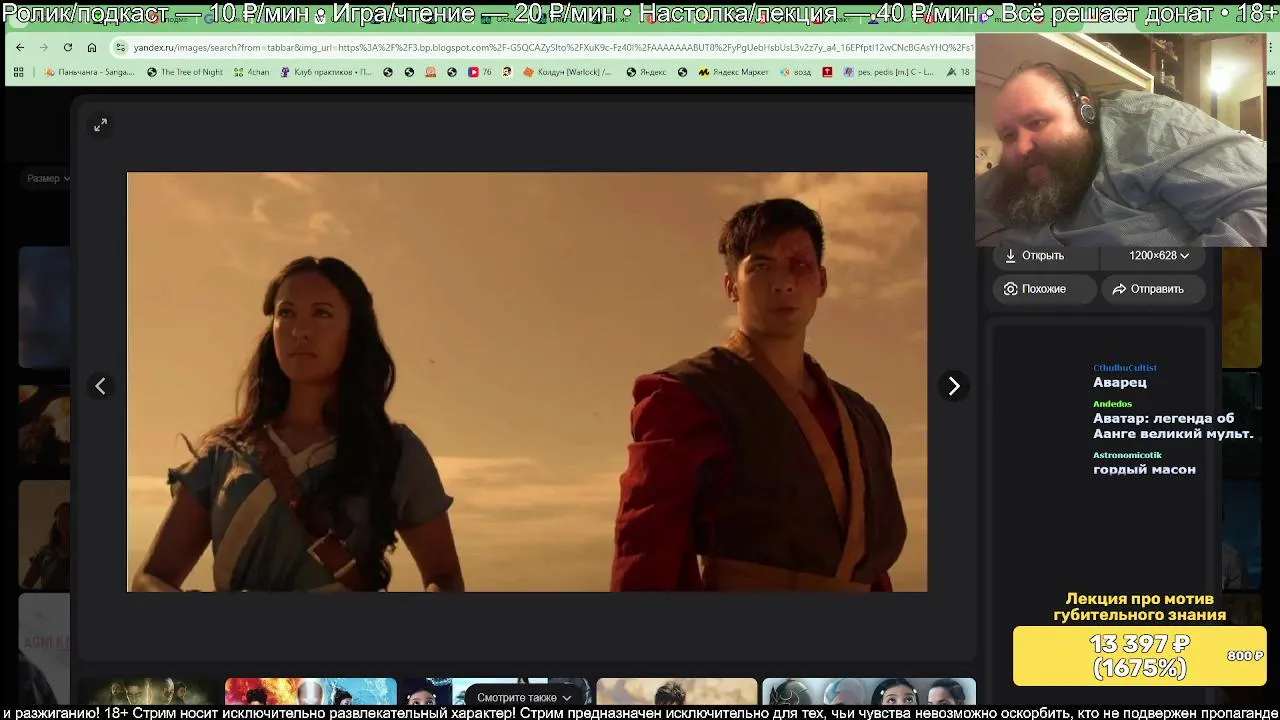Open the Паньчанга - Sanga bookmark
This screenshot has height=720, width=1280.
tap(89, 72)
